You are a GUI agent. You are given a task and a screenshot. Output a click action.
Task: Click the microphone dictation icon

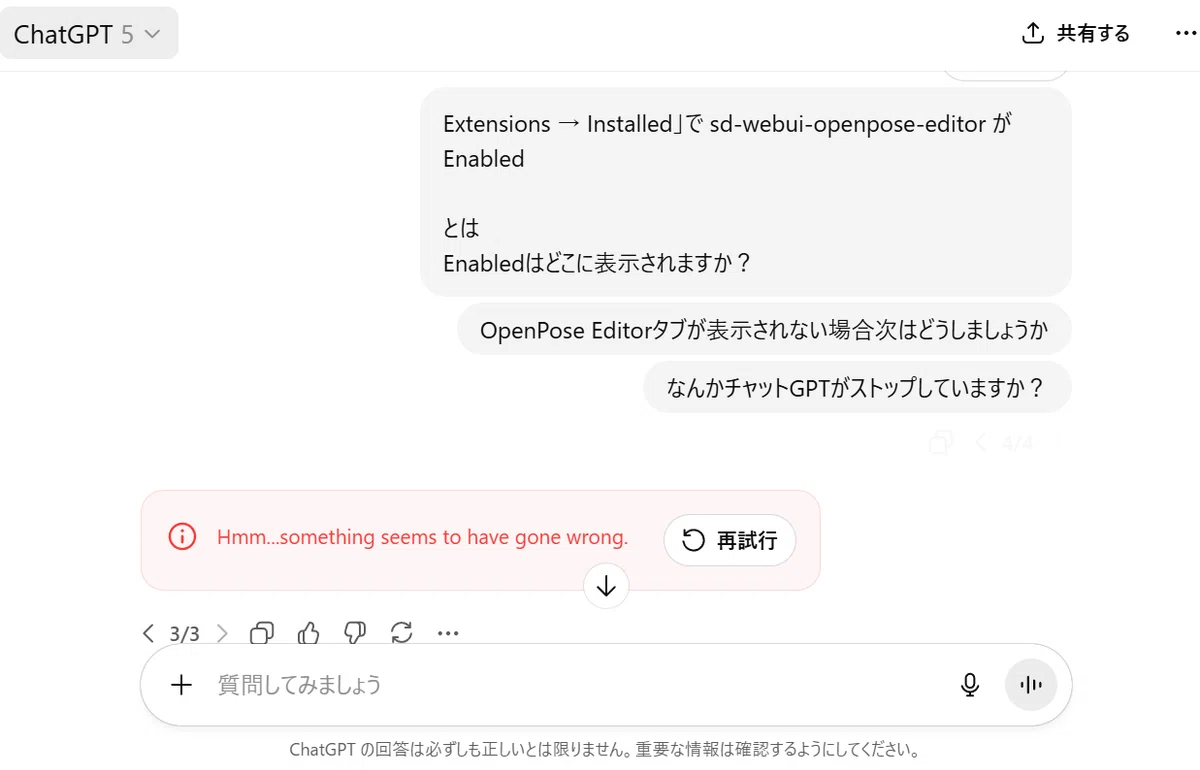tap(969, 685)
